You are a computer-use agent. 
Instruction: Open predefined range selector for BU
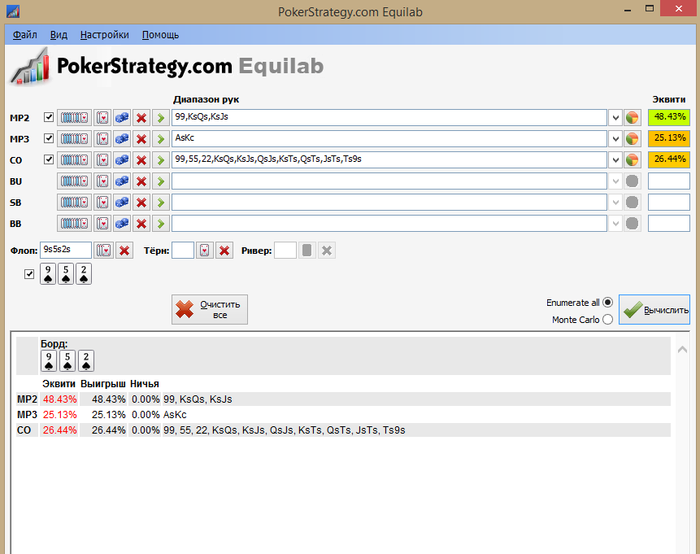pyautogui.click(x=75, y=181)
